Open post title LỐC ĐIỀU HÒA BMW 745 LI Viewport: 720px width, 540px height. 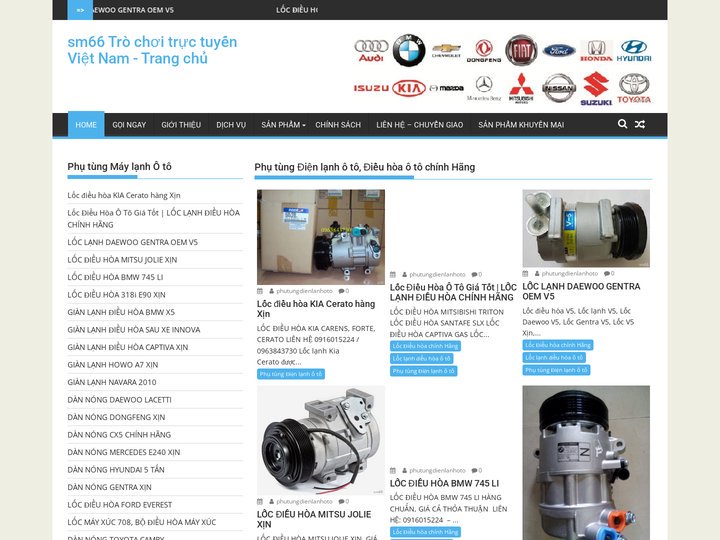click(444, 483)
